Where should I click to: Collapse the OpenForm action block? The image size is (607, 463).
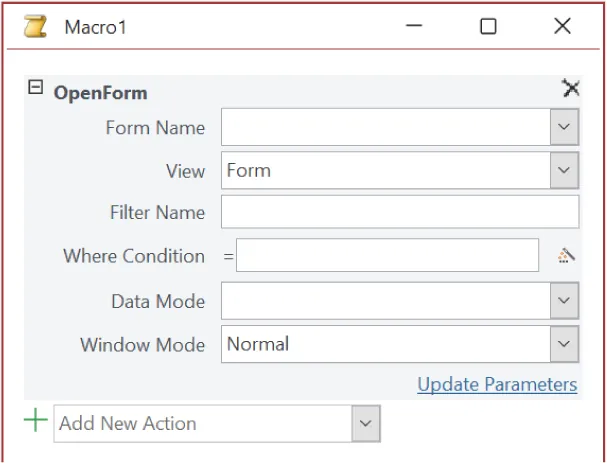(x=35, y=88)
